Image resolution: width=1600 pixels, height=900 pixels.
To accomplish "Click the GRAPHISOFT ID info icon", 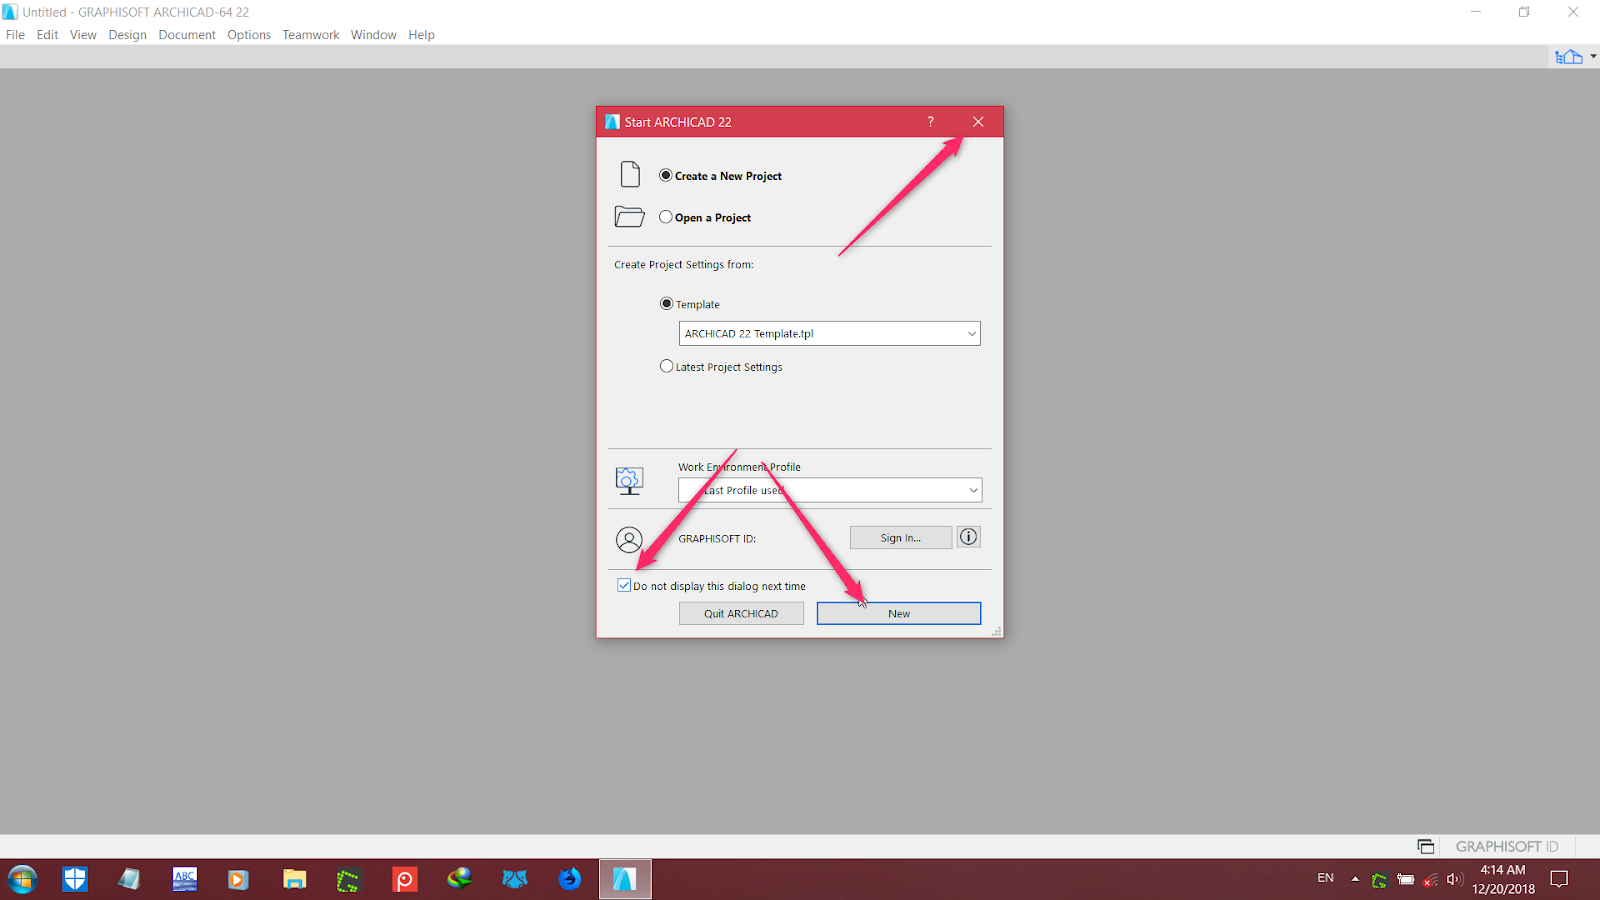I will click(968, 537).
